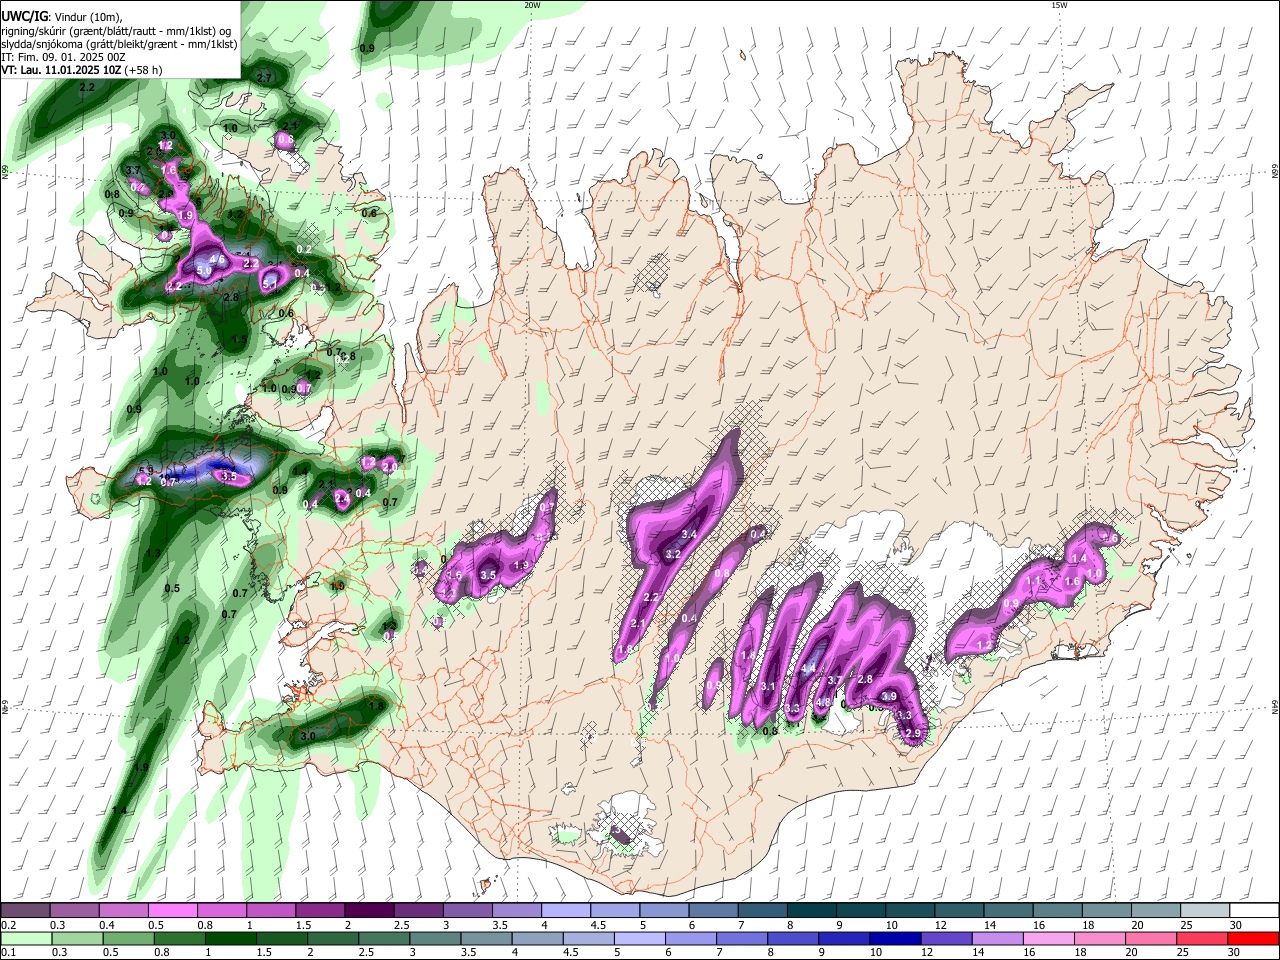Click the 3.2 snowfall value on the map

pyautogui.click(x=673, y=554)
